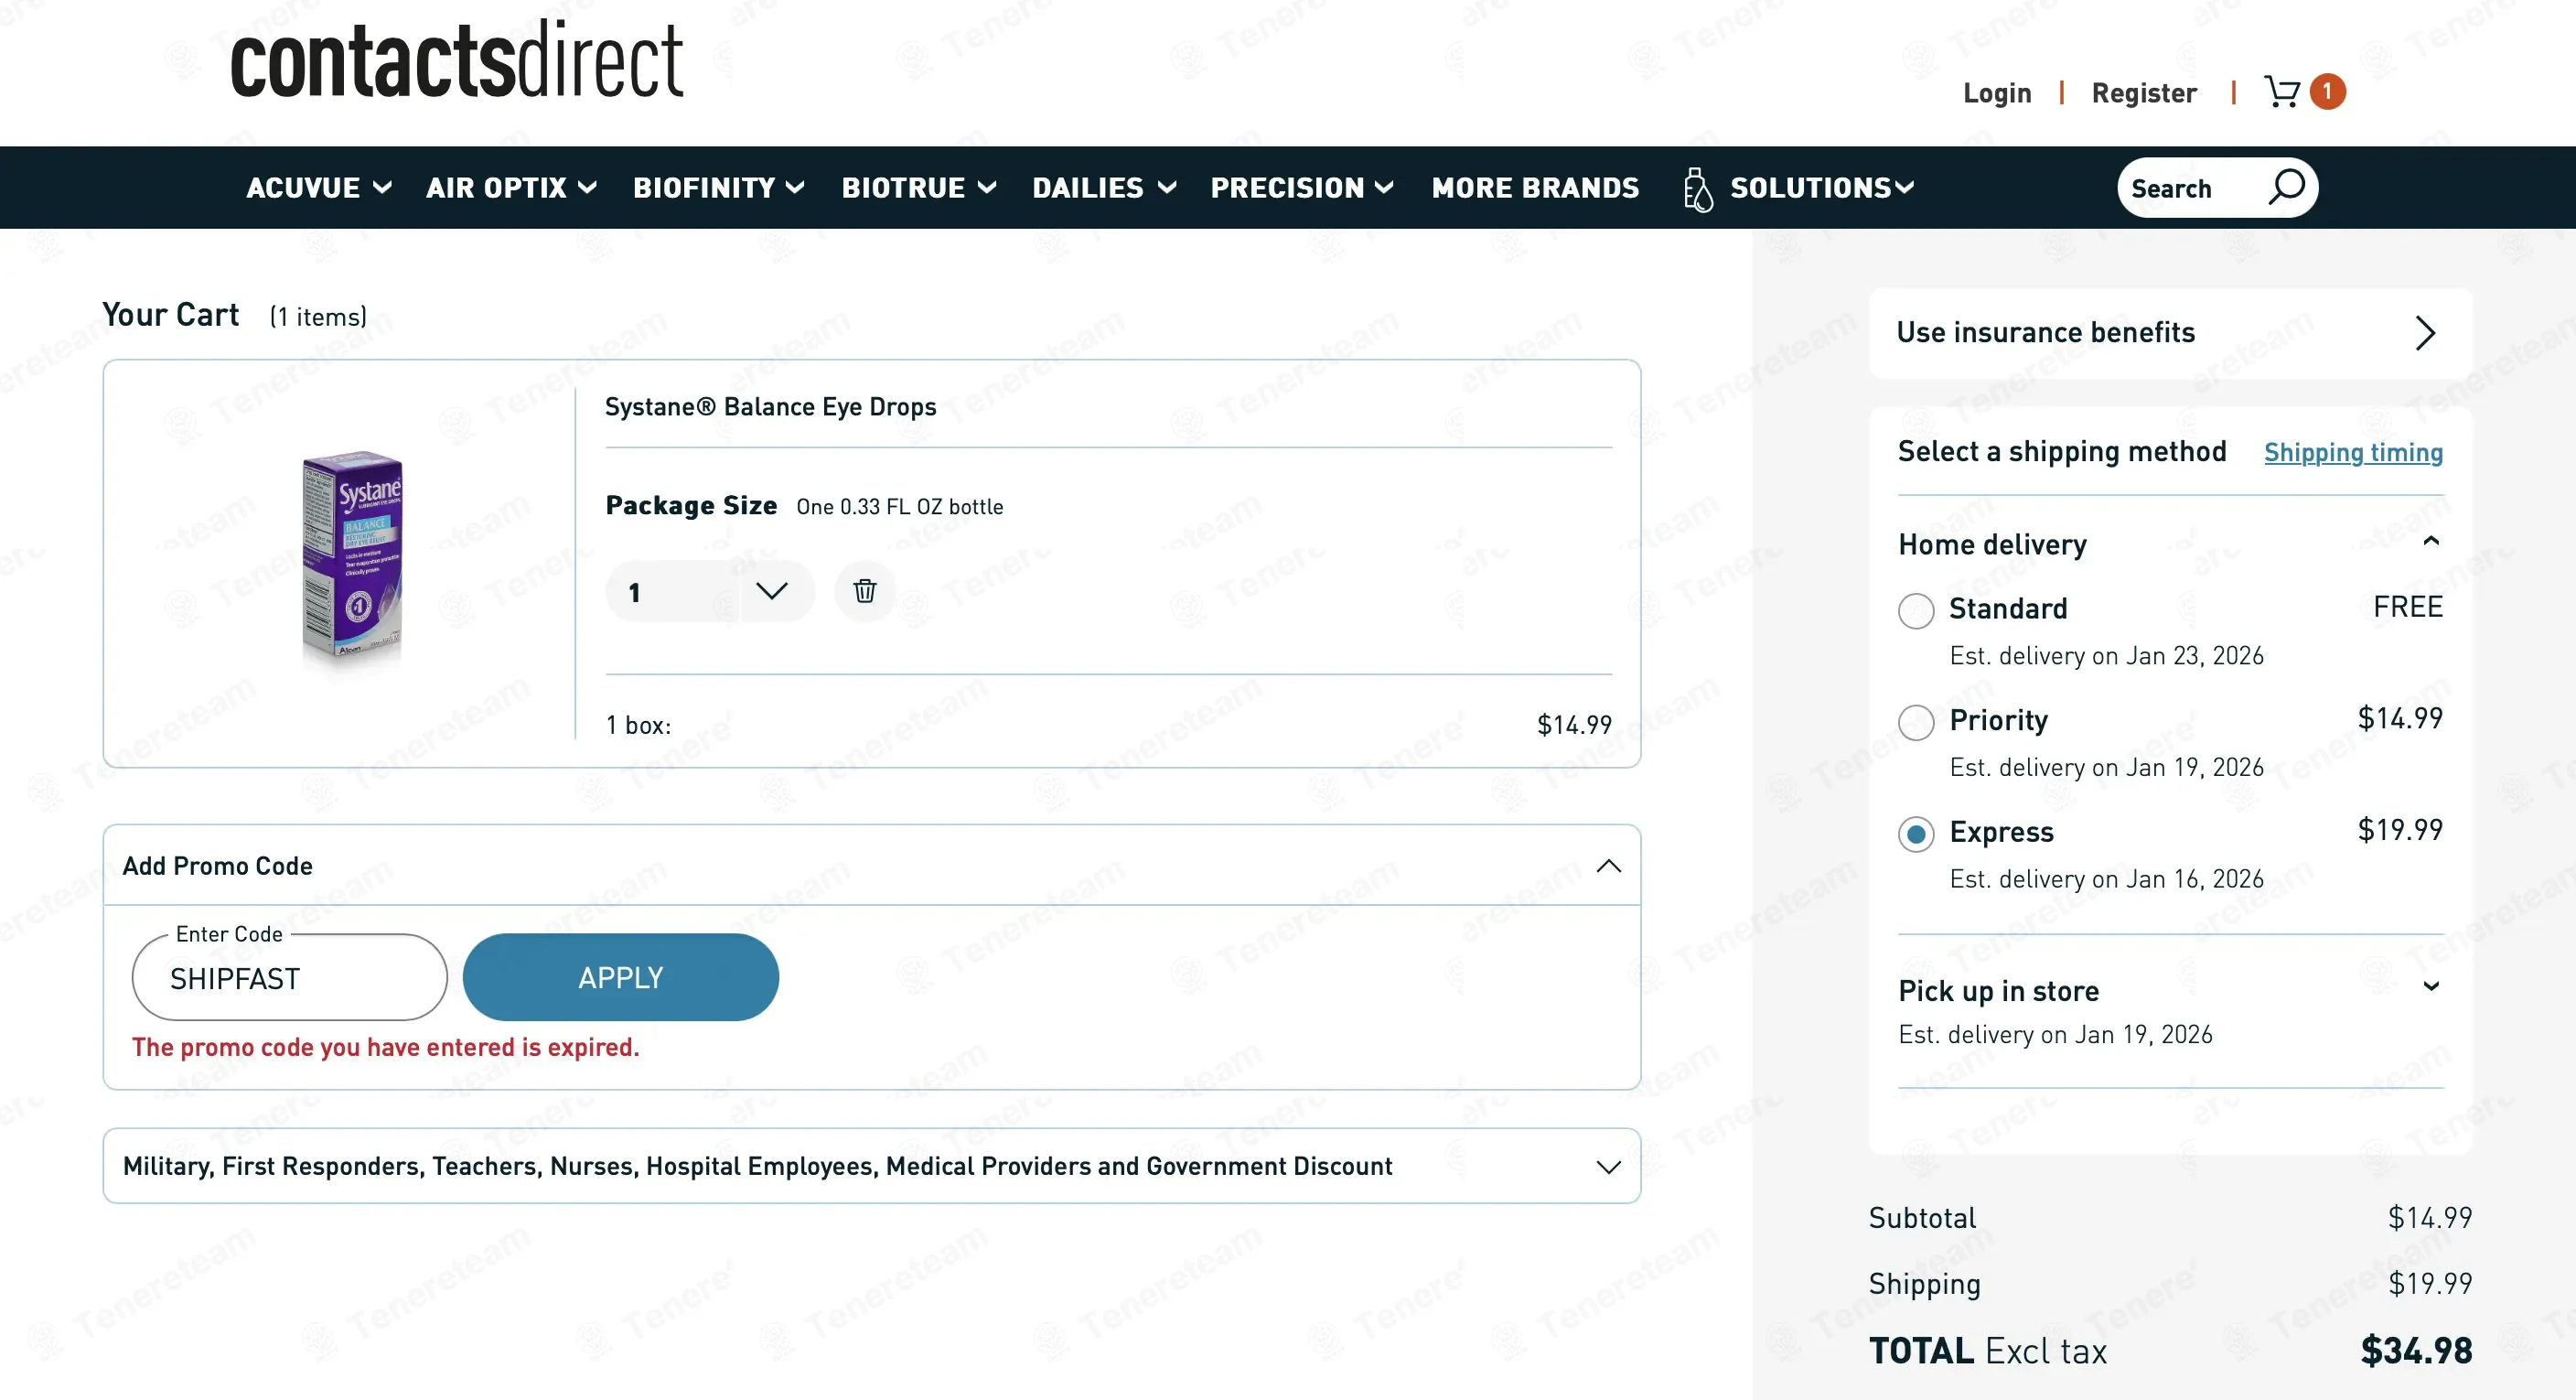This screenshot has width=2576, height=1400.
Task: Expand Military and First Responders discount
Action: click(1608, 1167)
